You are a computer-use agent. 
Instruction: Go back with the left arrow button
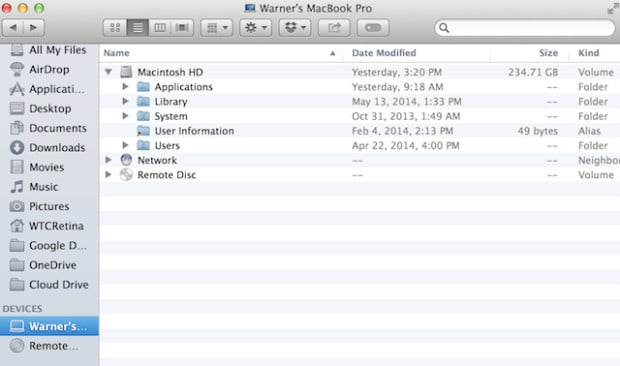click(x=13, y=28)
